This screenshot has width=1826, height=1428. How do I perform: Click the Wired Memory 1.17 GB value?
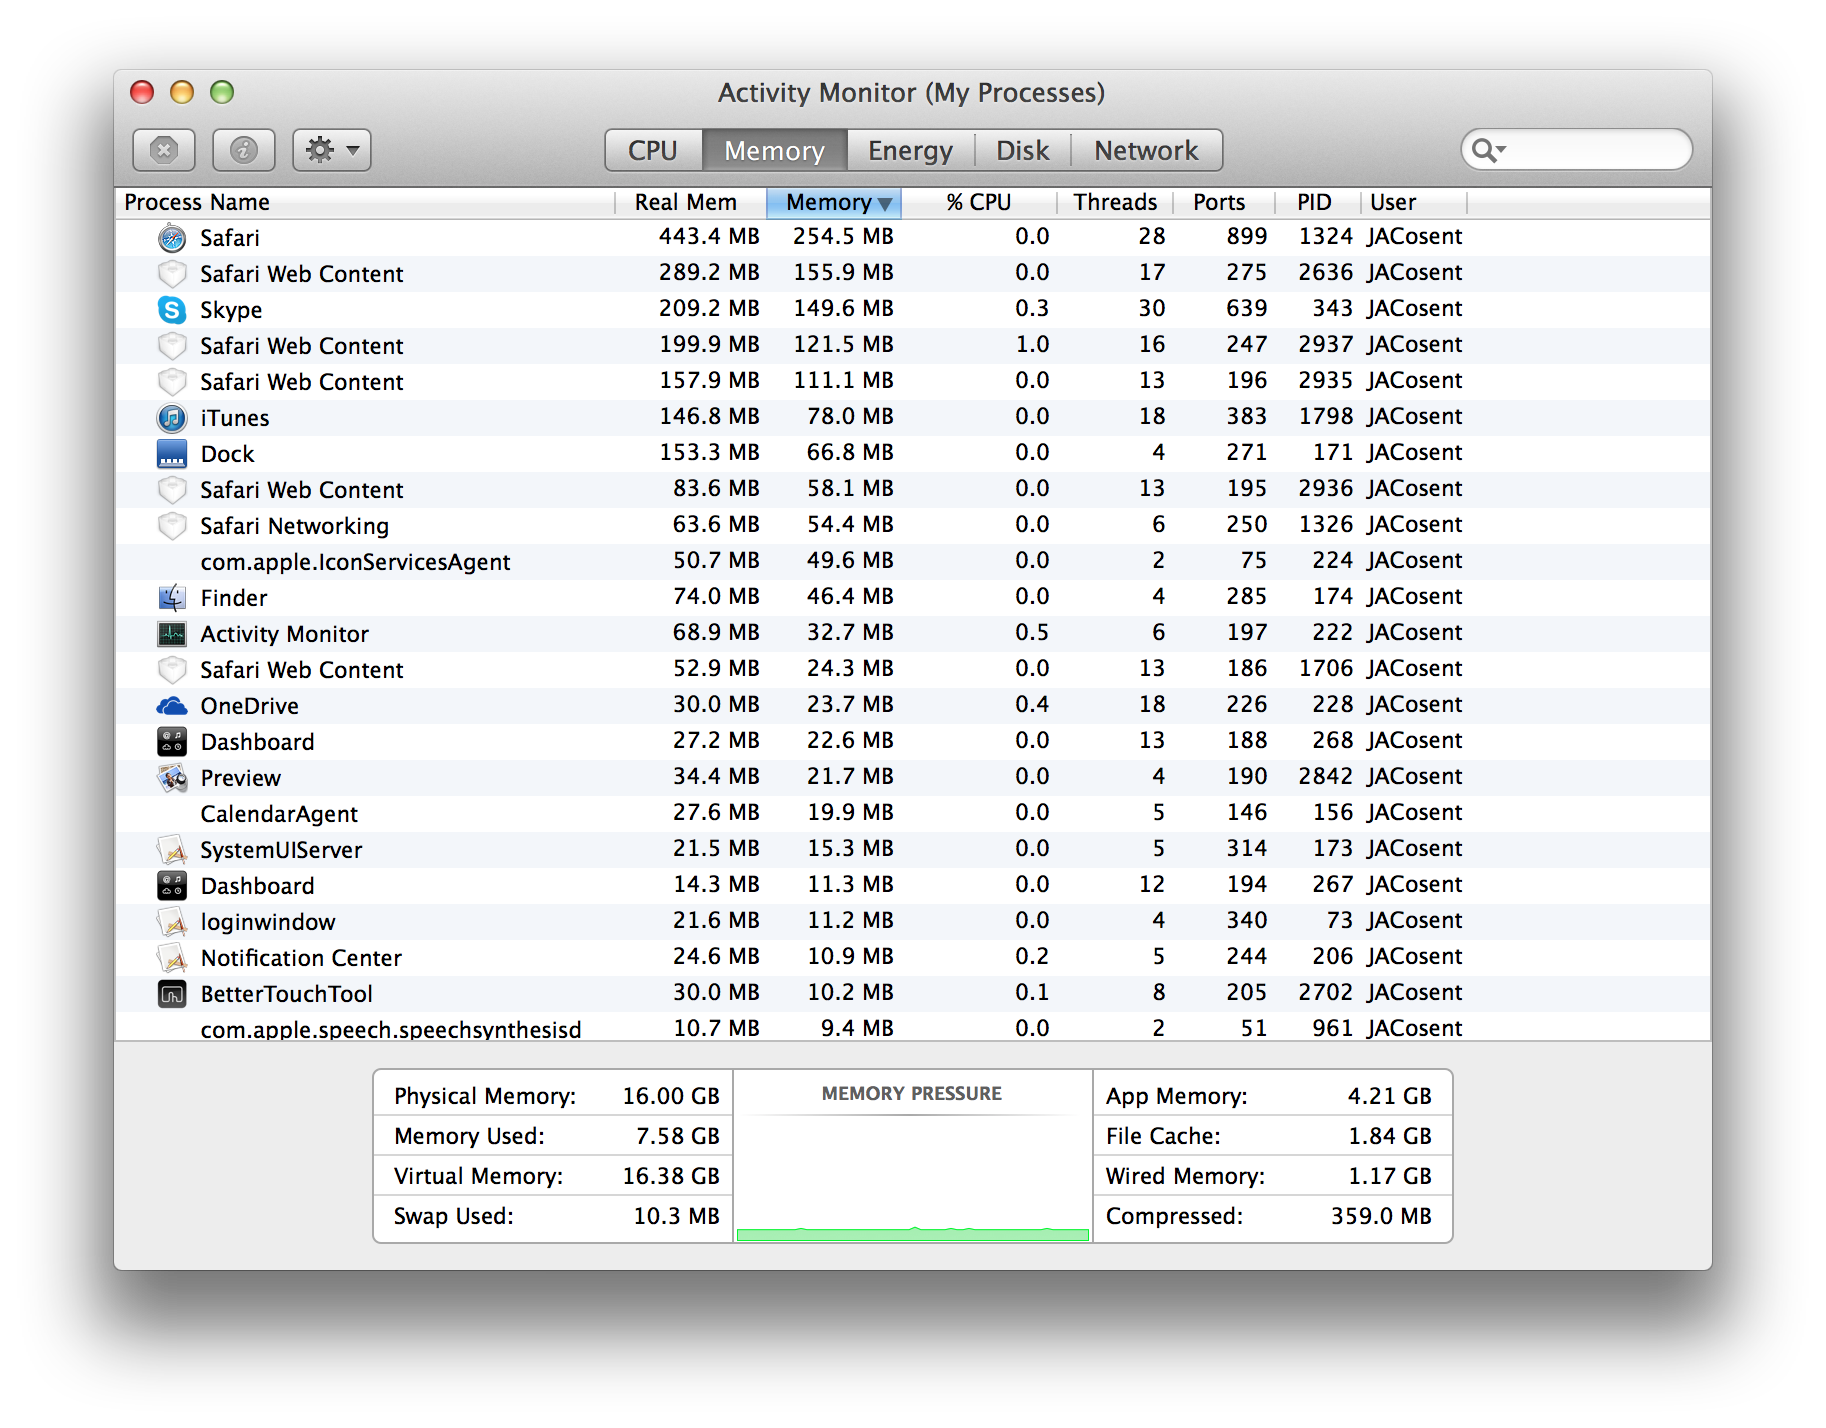coord(1389,1176)
